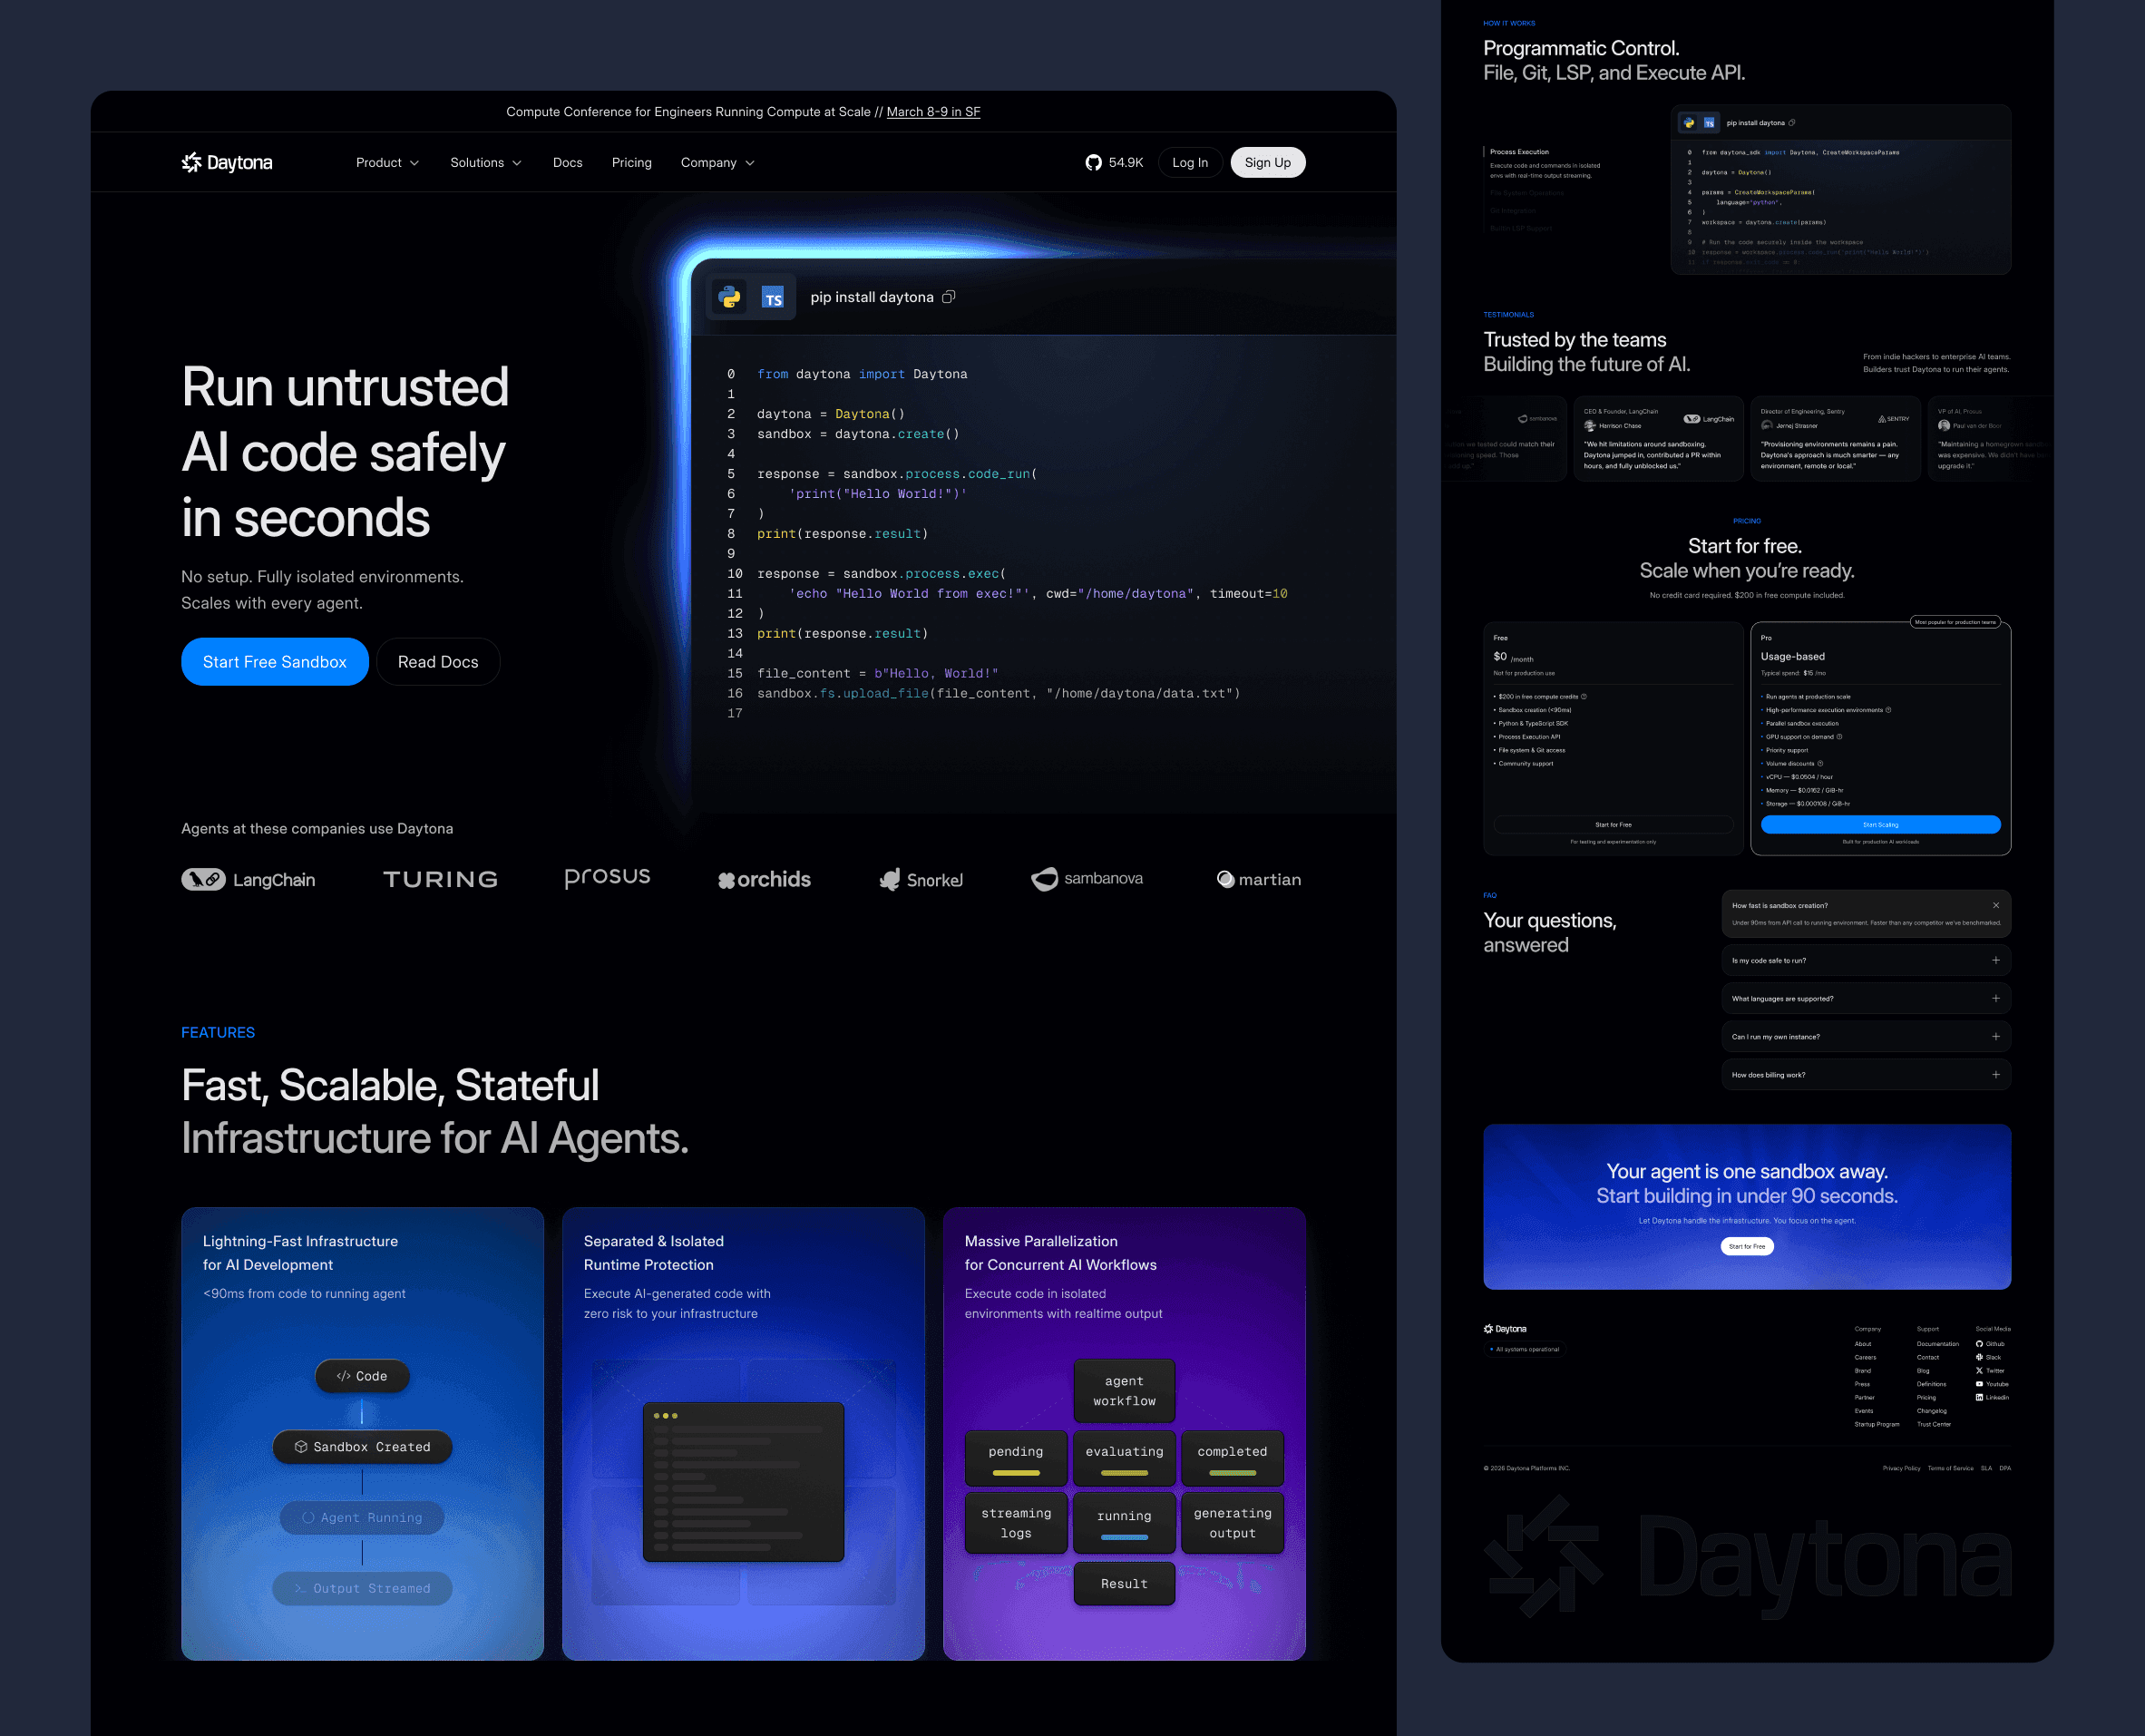Image resolution: width=2145 pixels, height=1736 pixels.
Task: Open the Company dropdown menu
Action: (x=717, y=162)
